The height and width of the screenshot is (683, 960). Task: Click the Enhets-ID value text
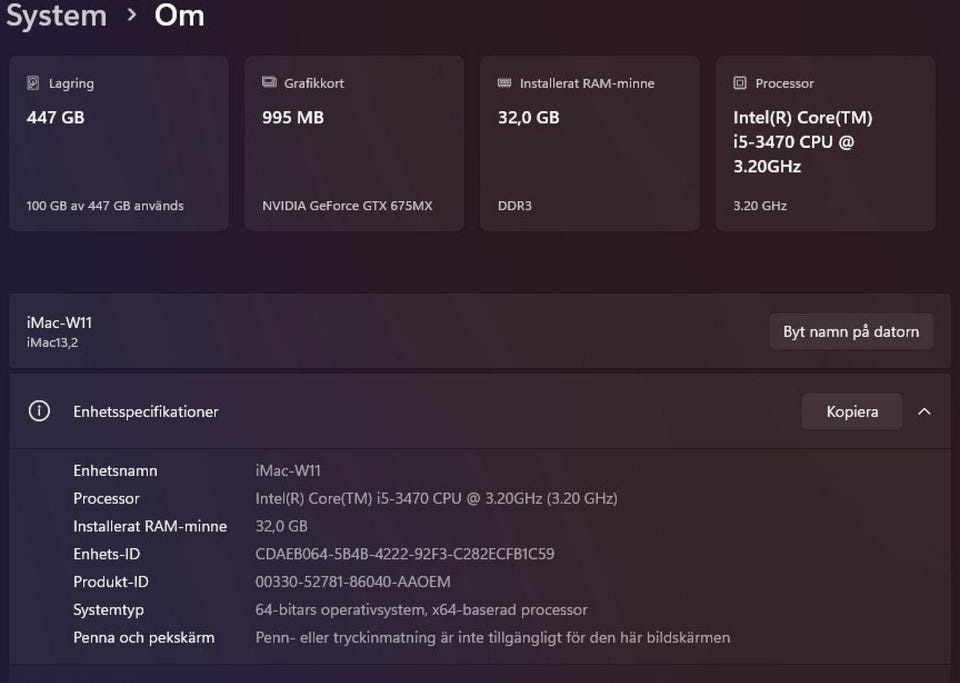(405, 554)
